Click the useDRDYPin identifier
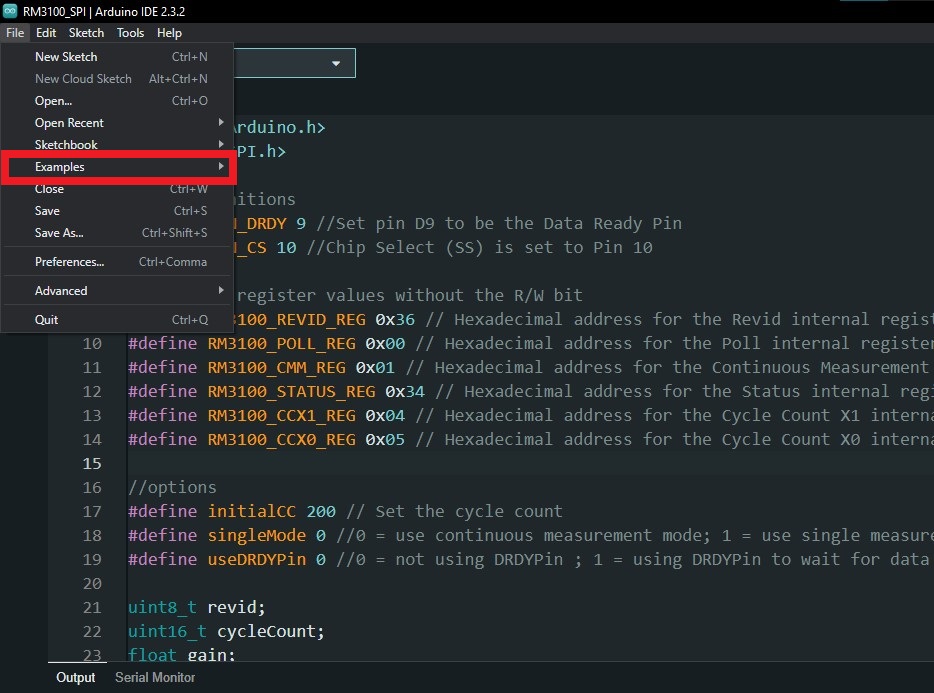Screen dimensions: 934x693 point(257,560)
